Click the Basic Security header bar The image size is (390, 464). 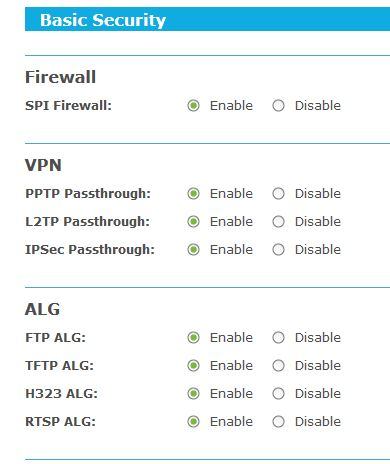tap(207, 20)
